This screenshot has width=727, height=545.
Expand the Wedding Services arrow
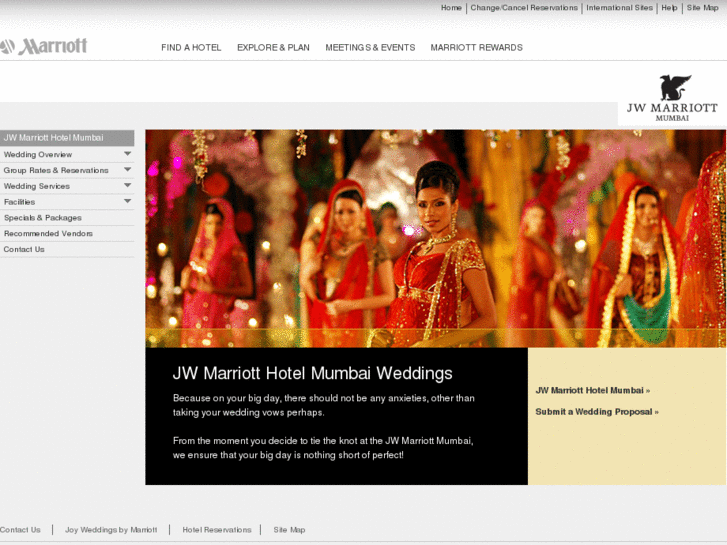(128, 186)
